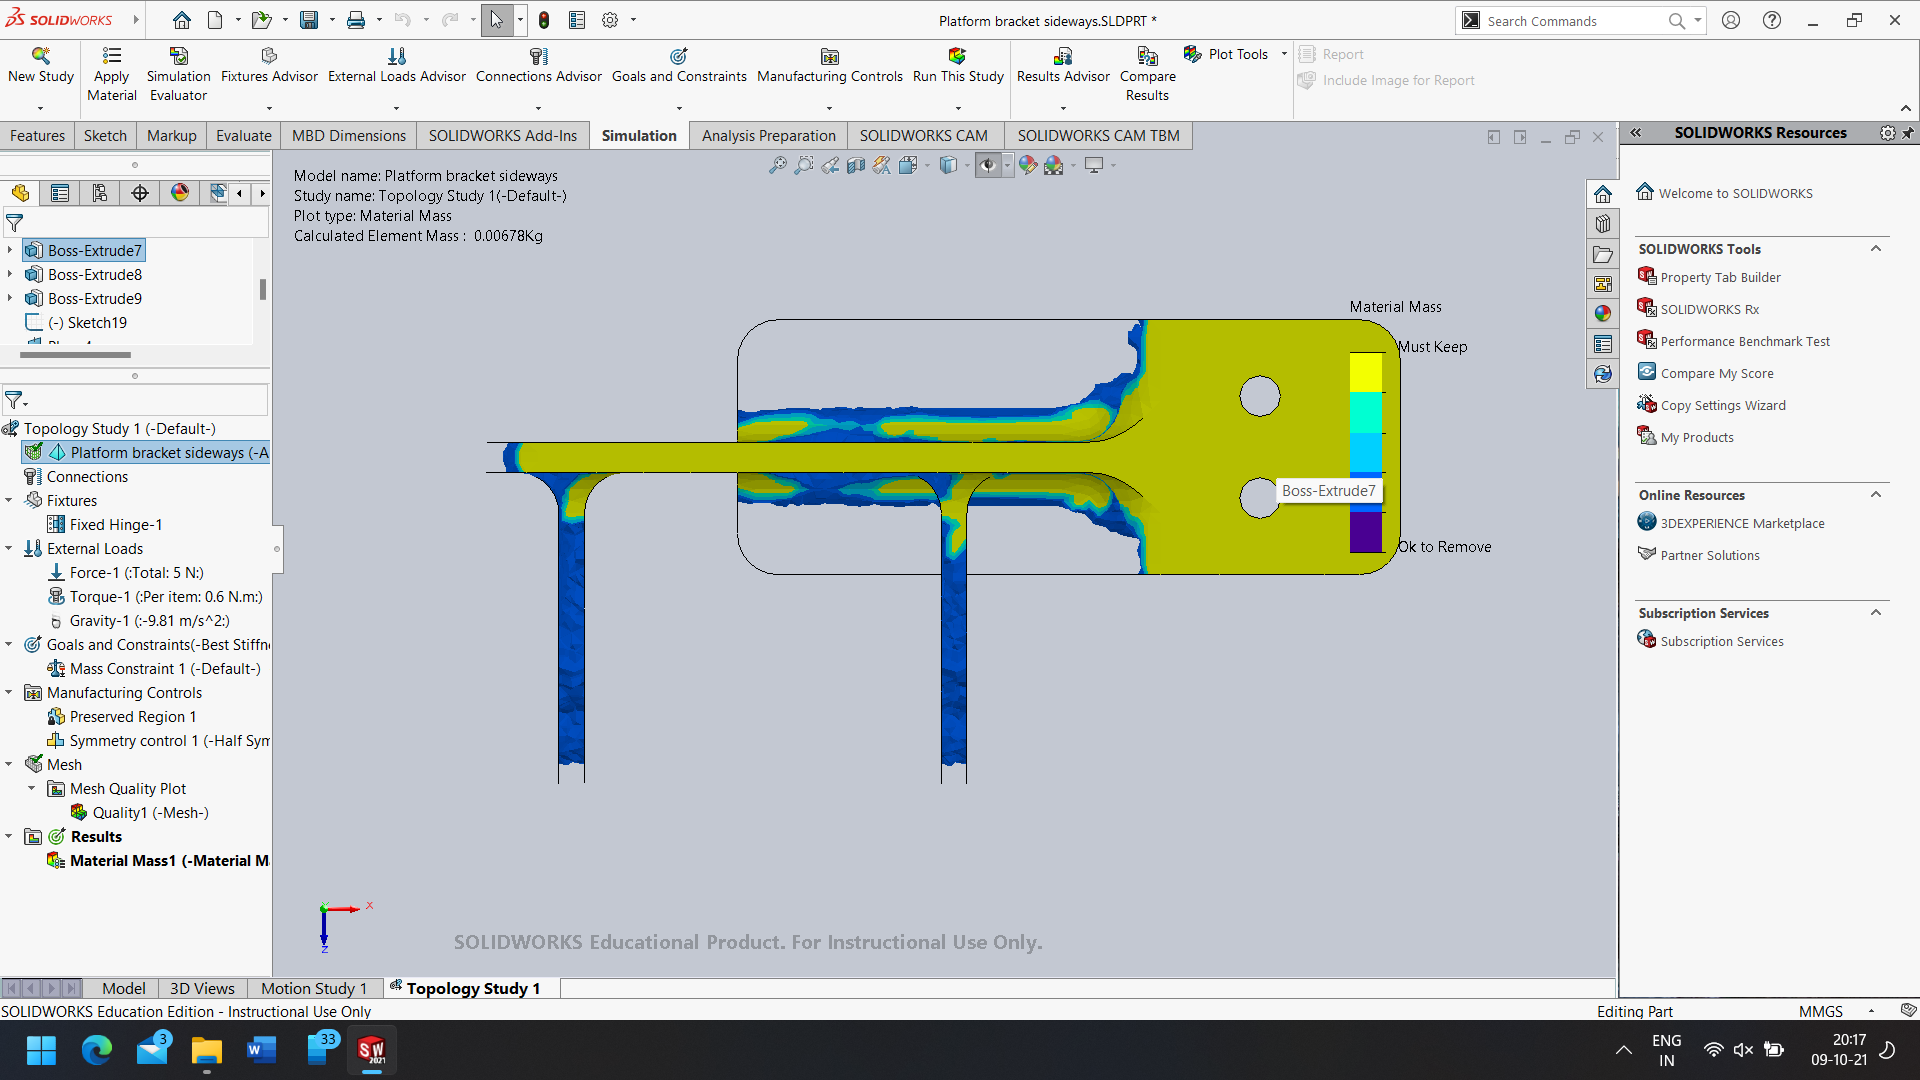Switch to the Evaluate tab
Screen dimensions: 1920x1080
coord(243,135)
